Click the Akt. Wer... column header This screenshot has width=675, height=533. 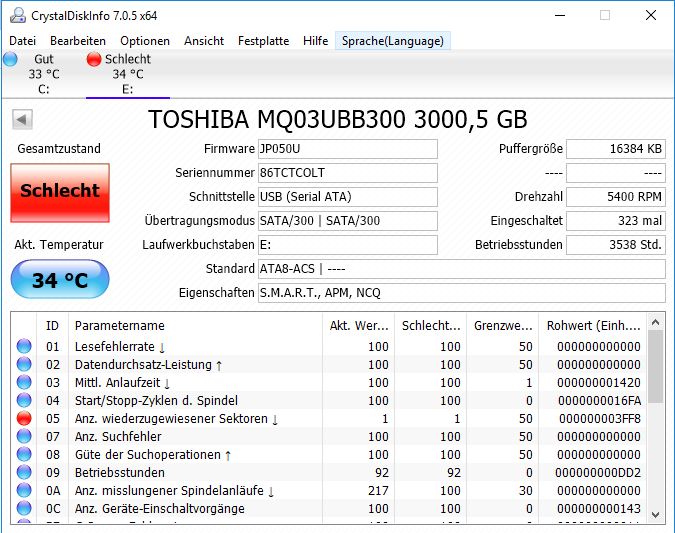pos(358,326)
